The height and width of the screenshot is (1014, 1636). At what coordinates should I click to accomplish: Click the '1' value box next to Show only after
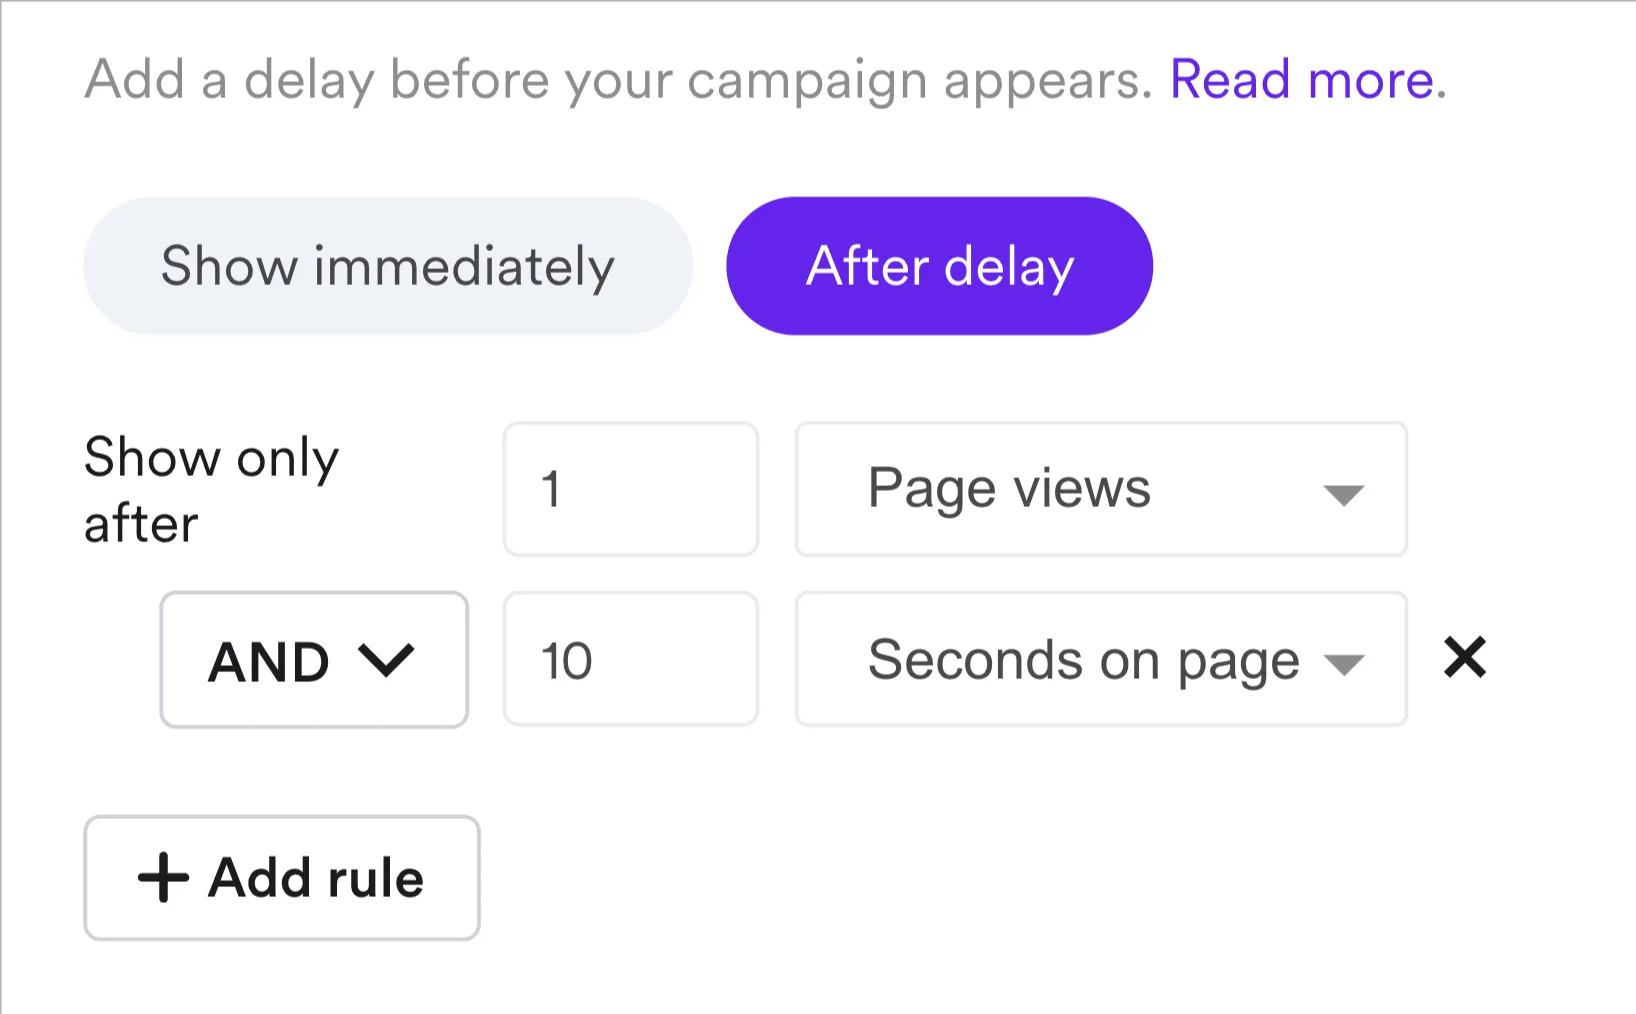630,490
